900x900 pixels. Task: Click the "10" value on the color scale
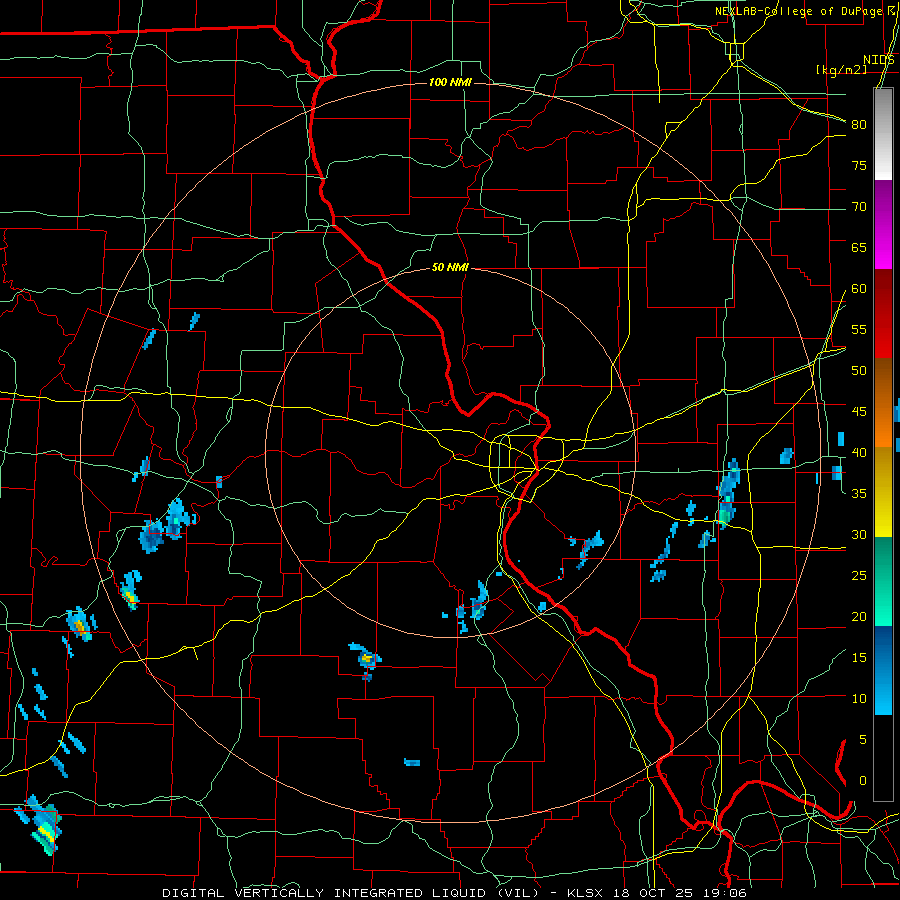859,699
